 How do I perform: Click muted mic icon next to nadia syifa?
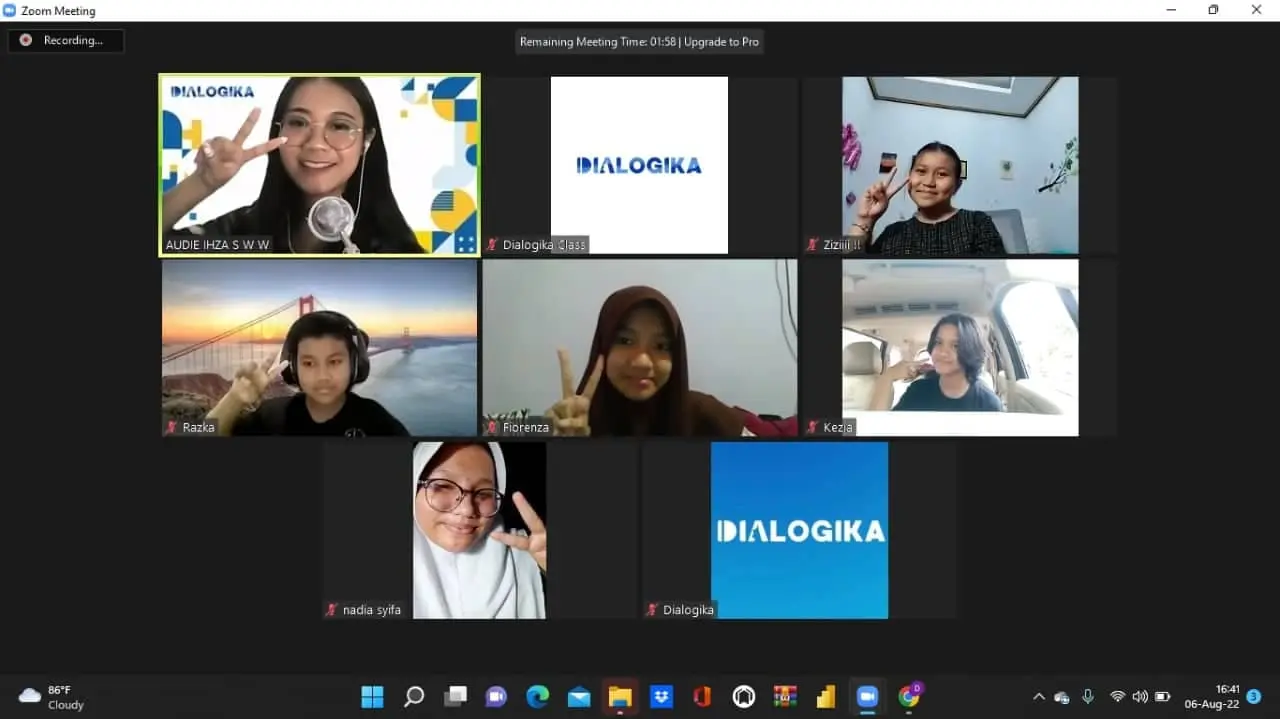click(332, 610)
